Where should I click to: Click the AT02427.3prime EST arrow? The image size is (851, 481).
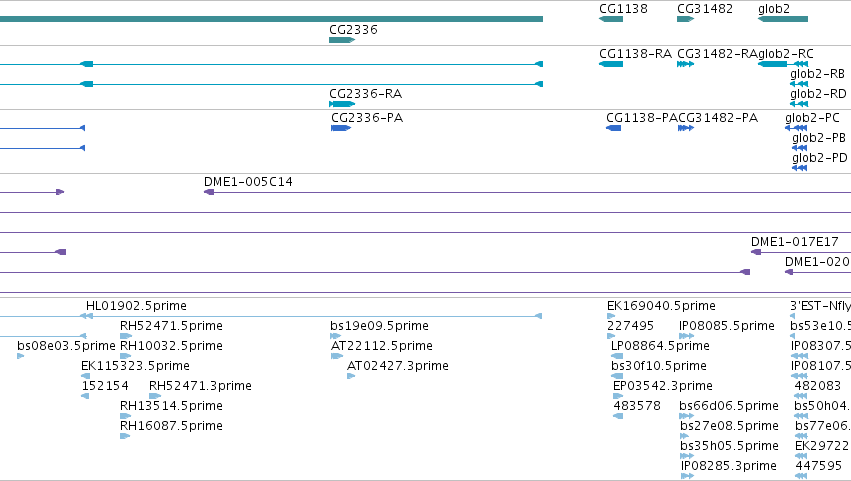point(351,376)
